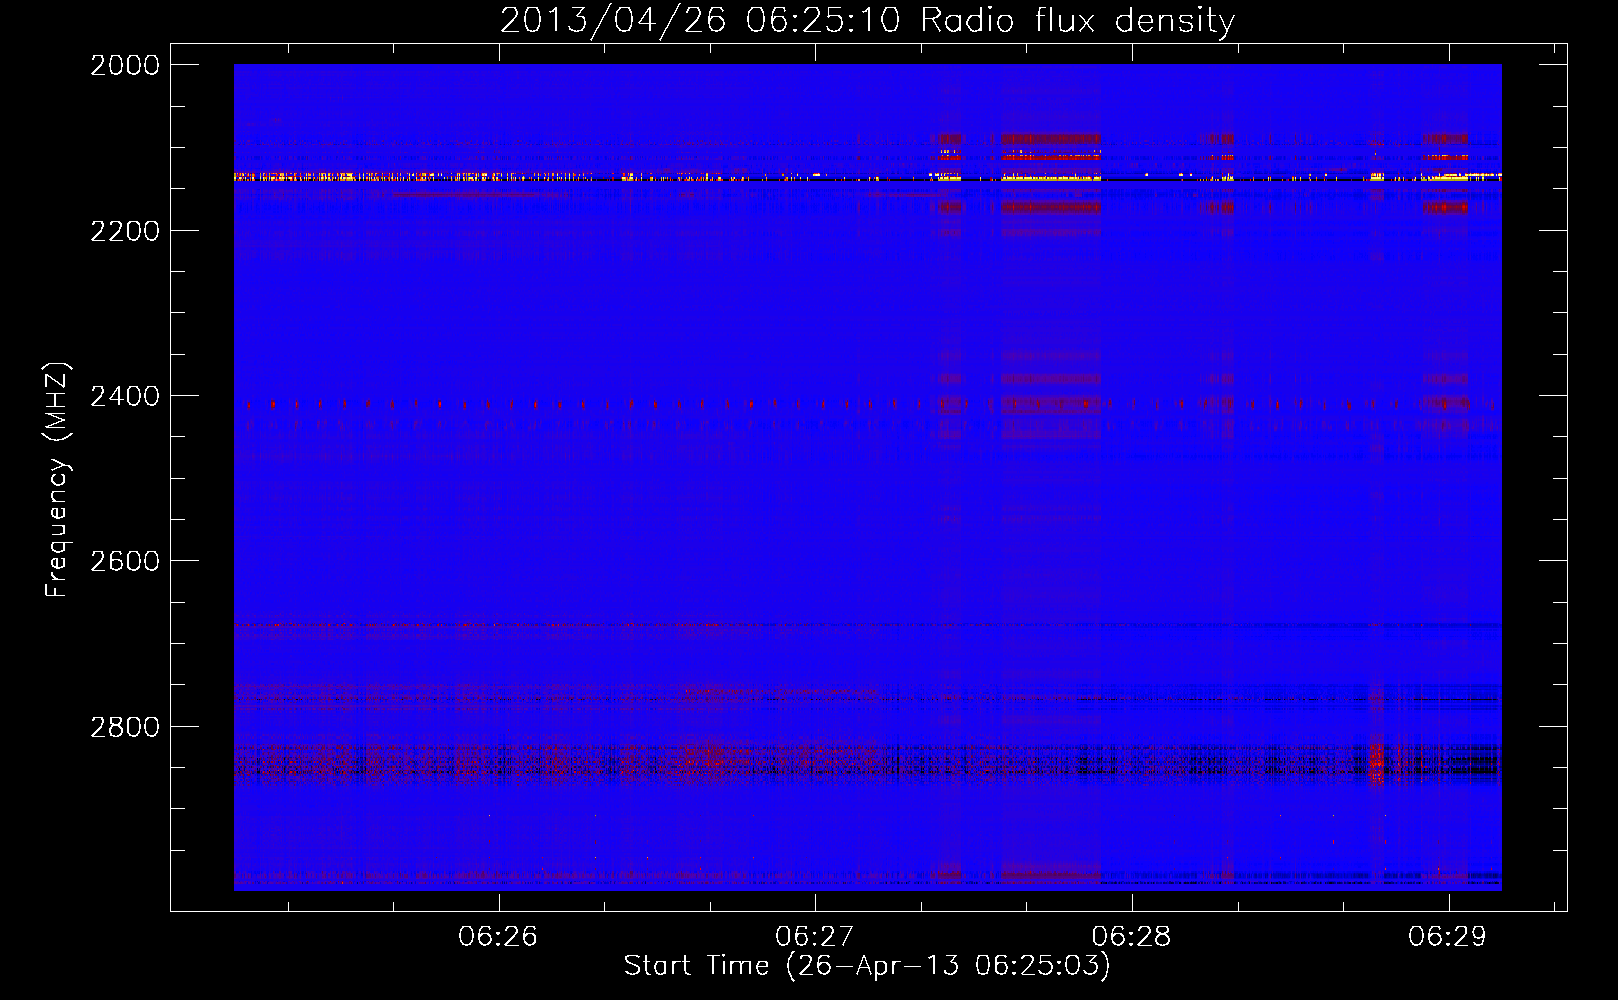Click the '06:28' time axis label

[1131, 936]
